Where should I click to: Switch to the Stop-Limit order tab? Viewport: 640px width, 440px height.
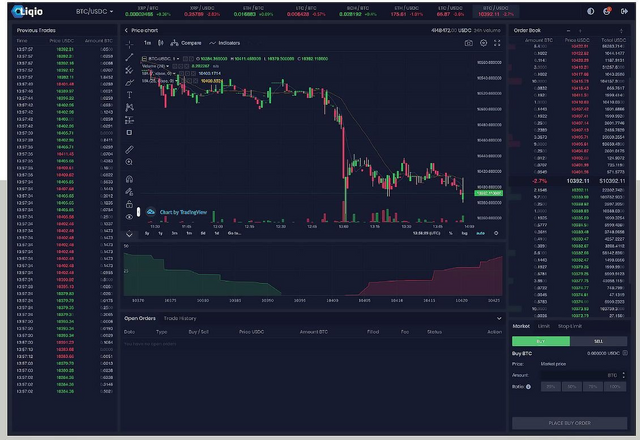[x=570, y=326]
